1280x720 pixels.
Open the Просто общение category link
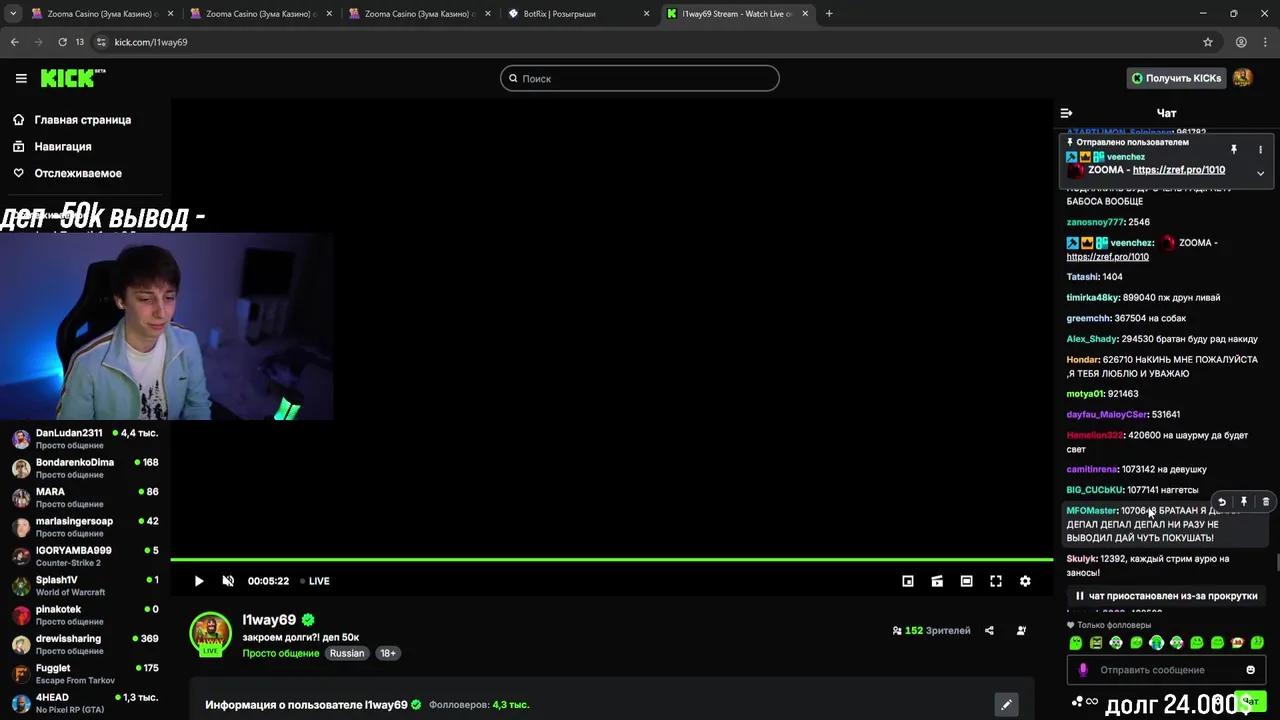281,653
